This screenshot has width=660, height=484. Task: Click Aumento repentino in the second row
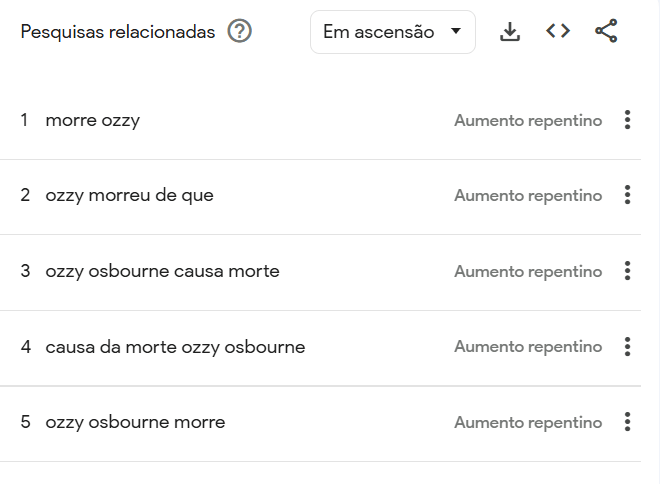[528, 196]
